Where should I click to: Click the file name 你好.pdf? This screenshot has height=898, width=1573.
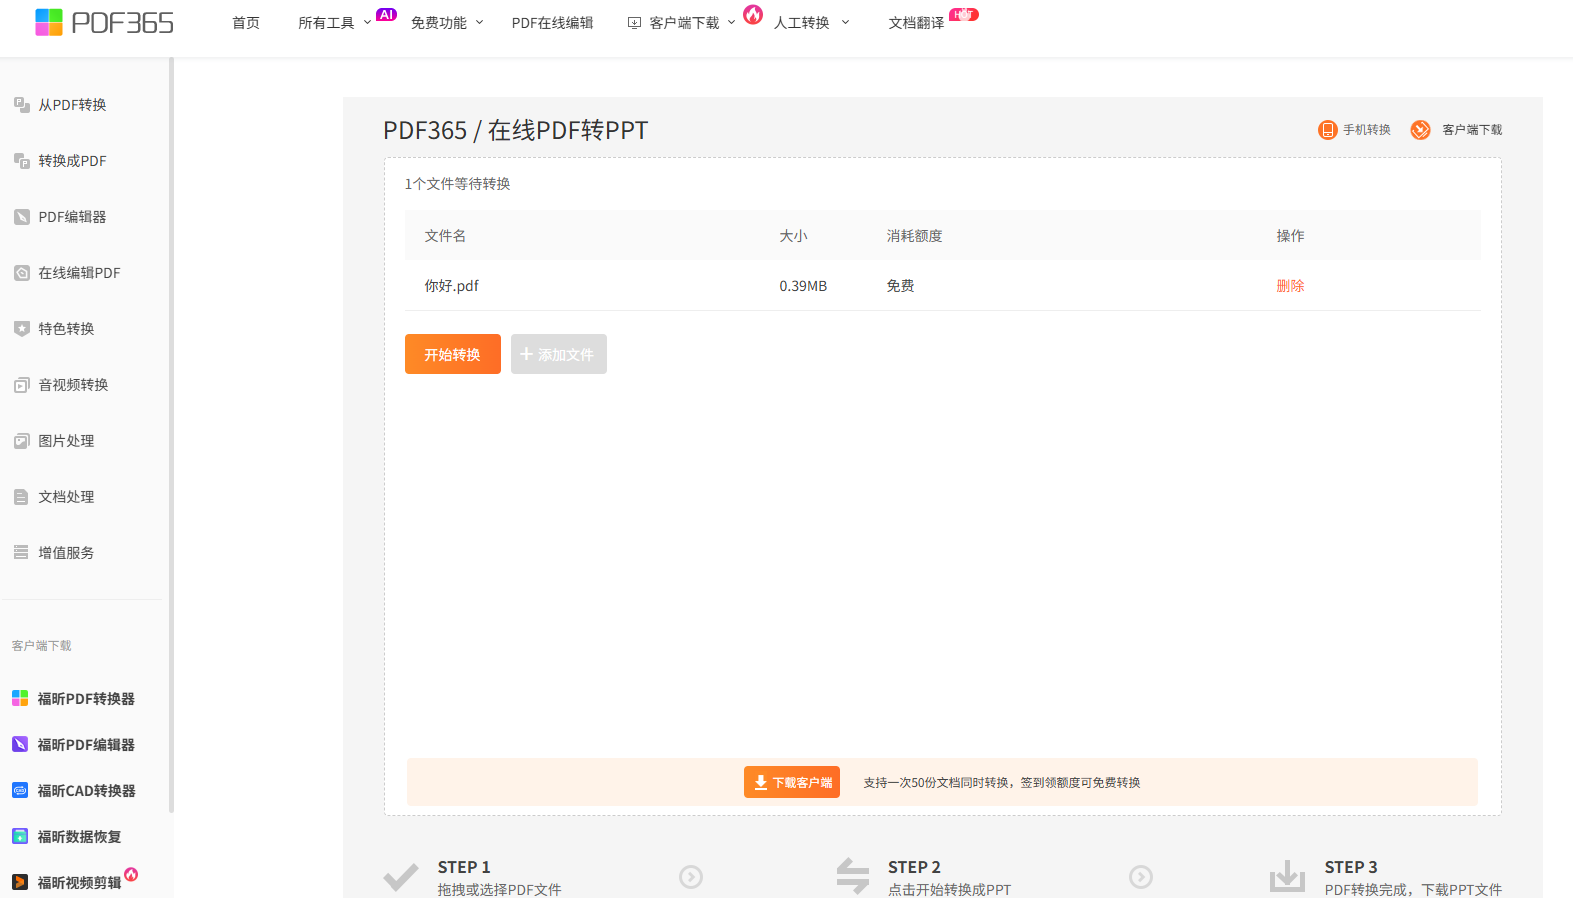pyautogui.click(x=452, y=286)
